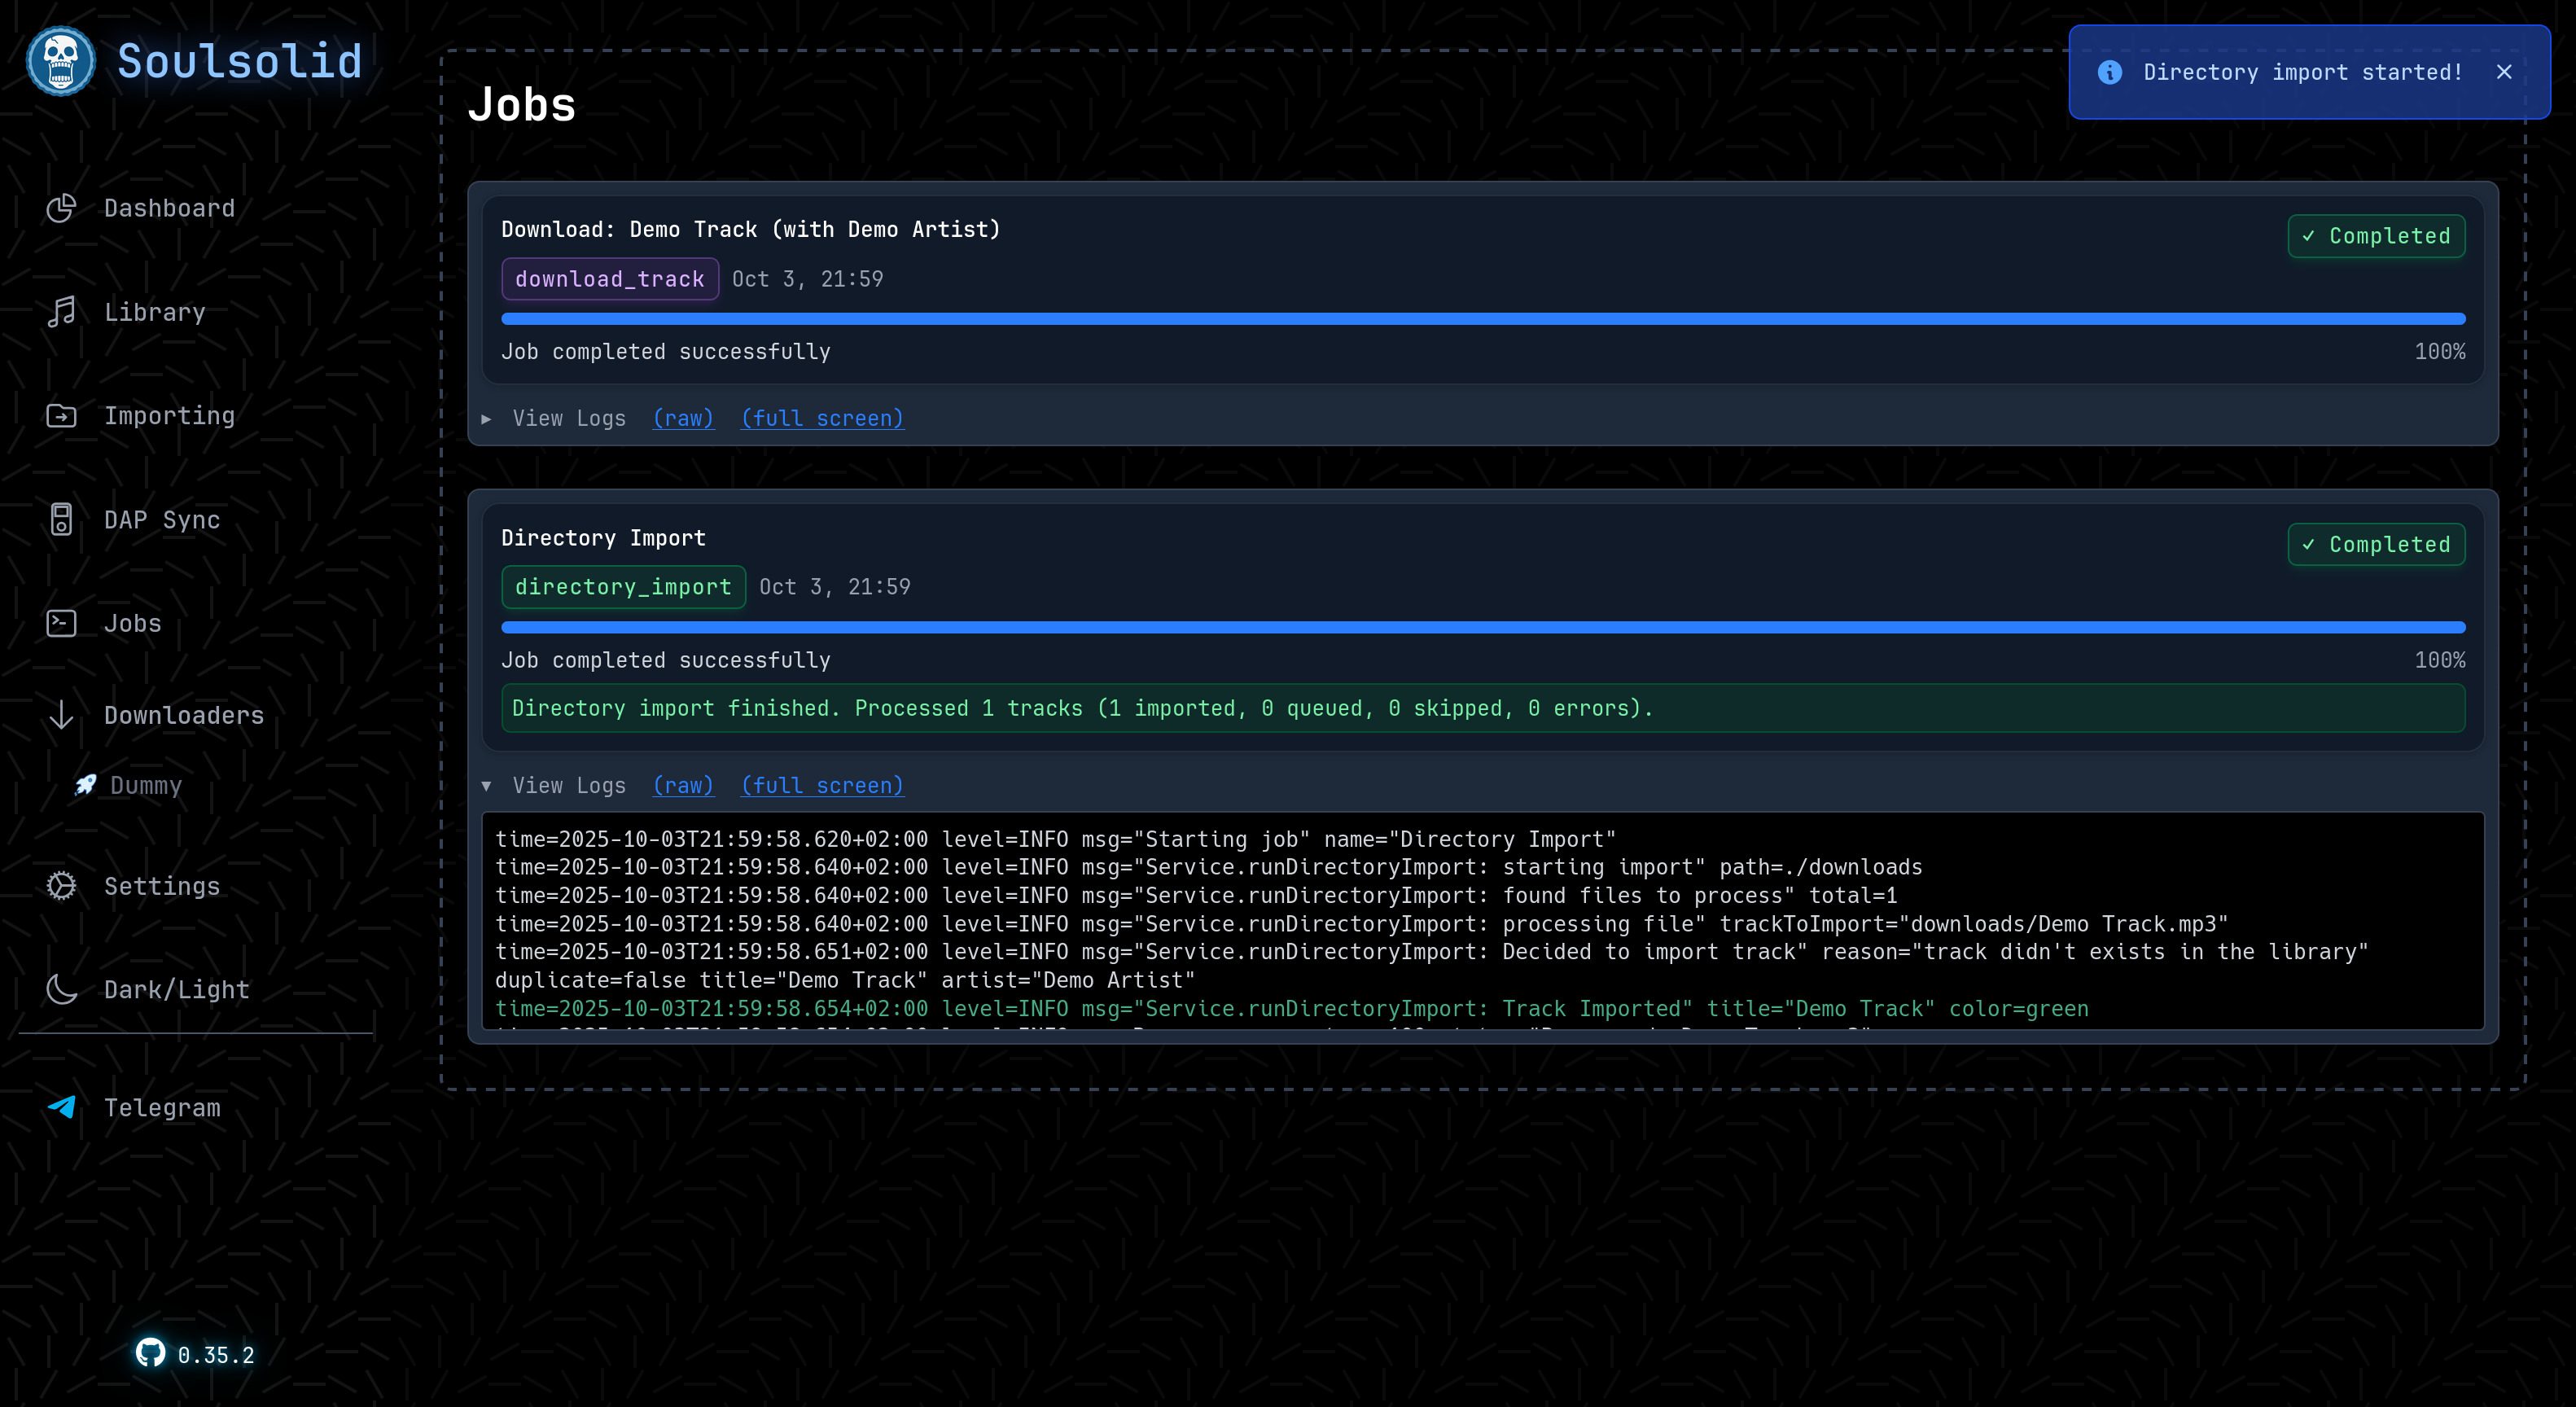
Task: Open GitHub via version 0.35.2 icon
Action: [x=150, y=1353]
